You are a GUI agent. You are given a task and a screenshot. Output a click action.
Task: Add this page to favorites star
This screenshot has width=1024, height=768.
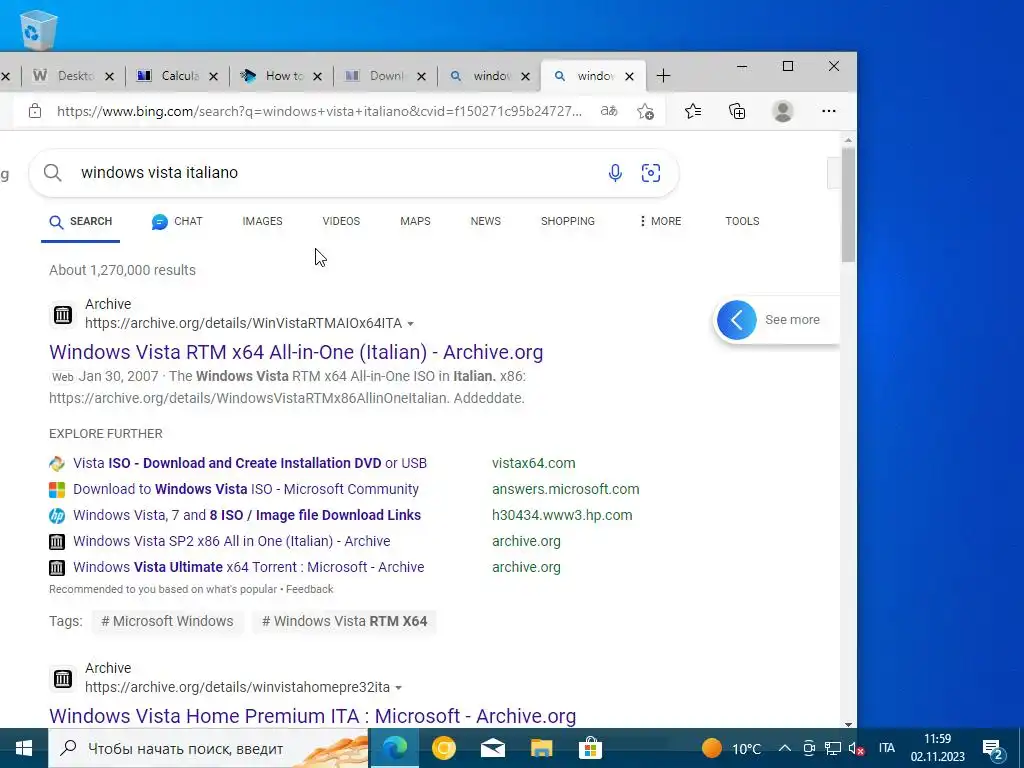pos(645,112)
